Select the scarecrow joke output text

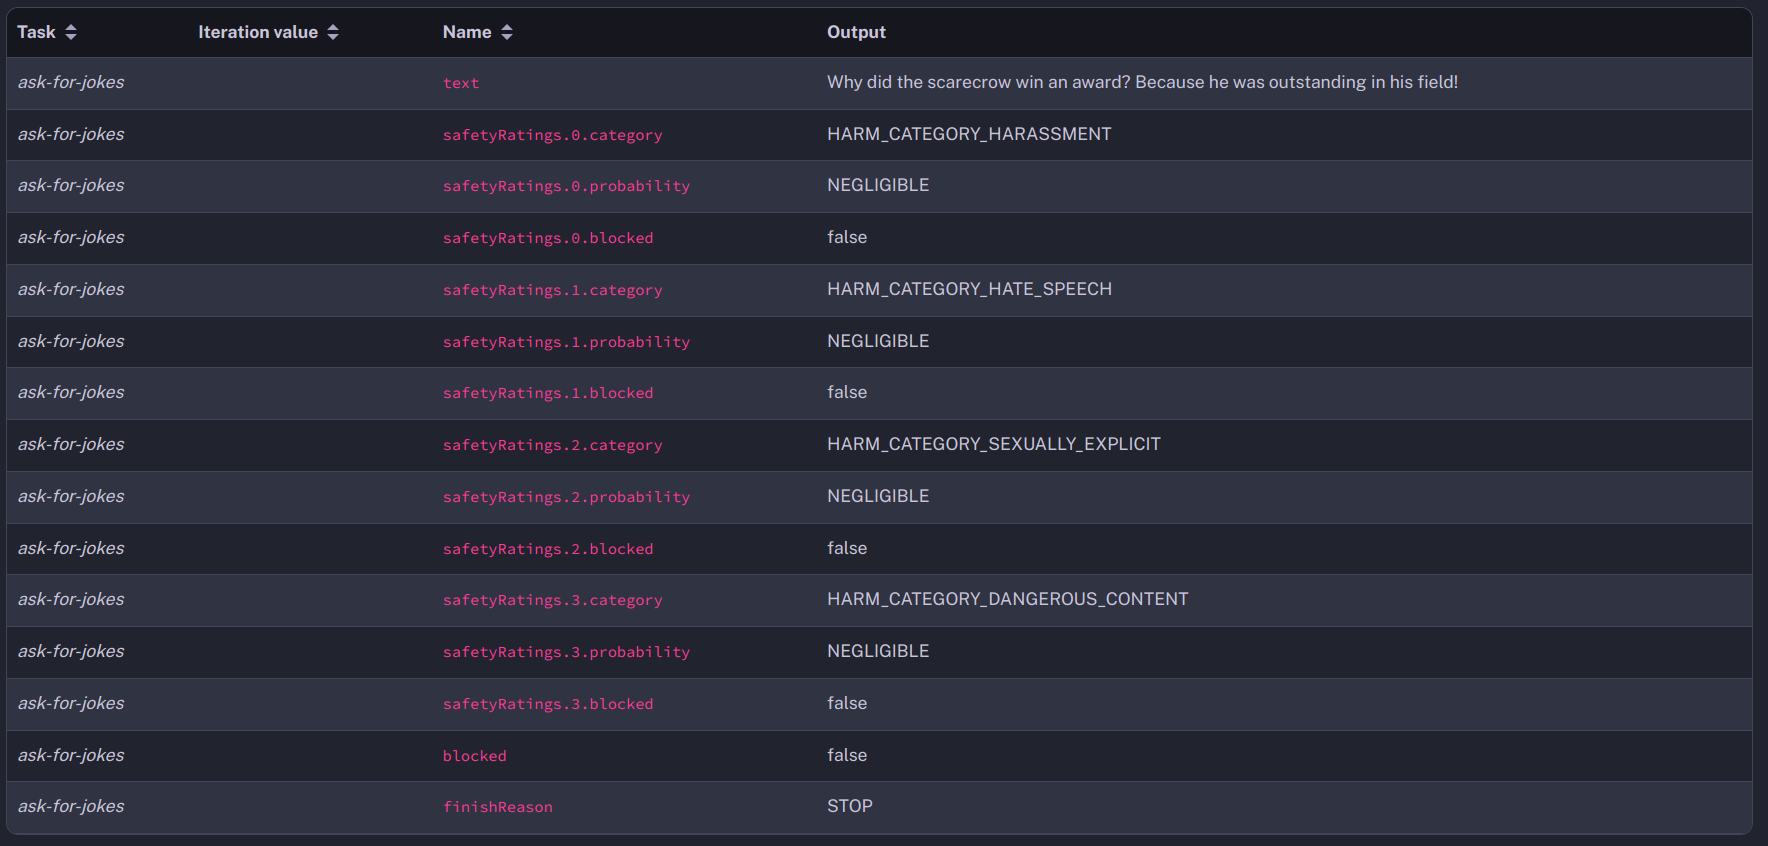(1142, 82)
